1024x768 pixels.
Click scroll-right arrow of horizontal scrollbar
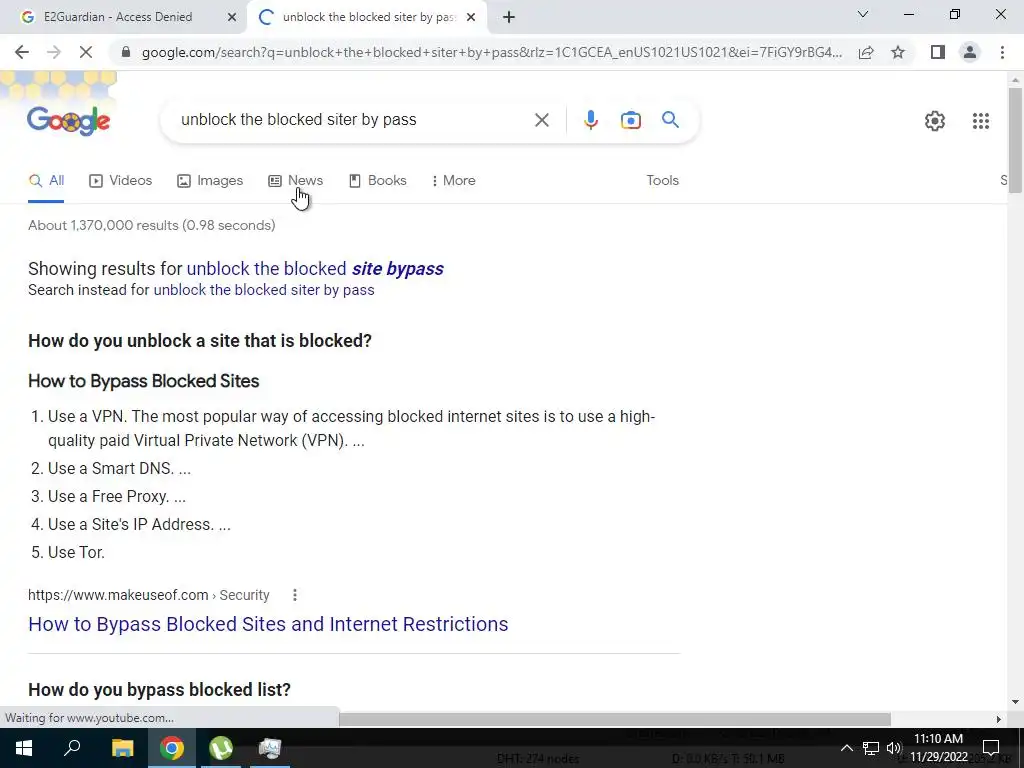pos(999,719)
